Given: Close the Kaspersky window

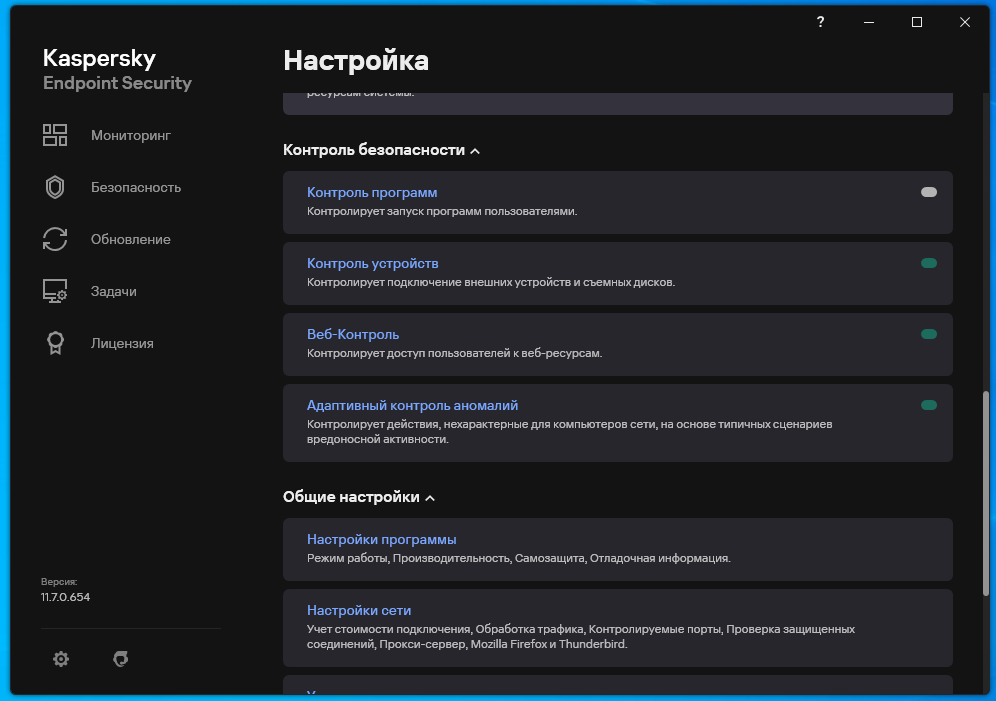Looking at the screenshot, I should pos(965,22).
